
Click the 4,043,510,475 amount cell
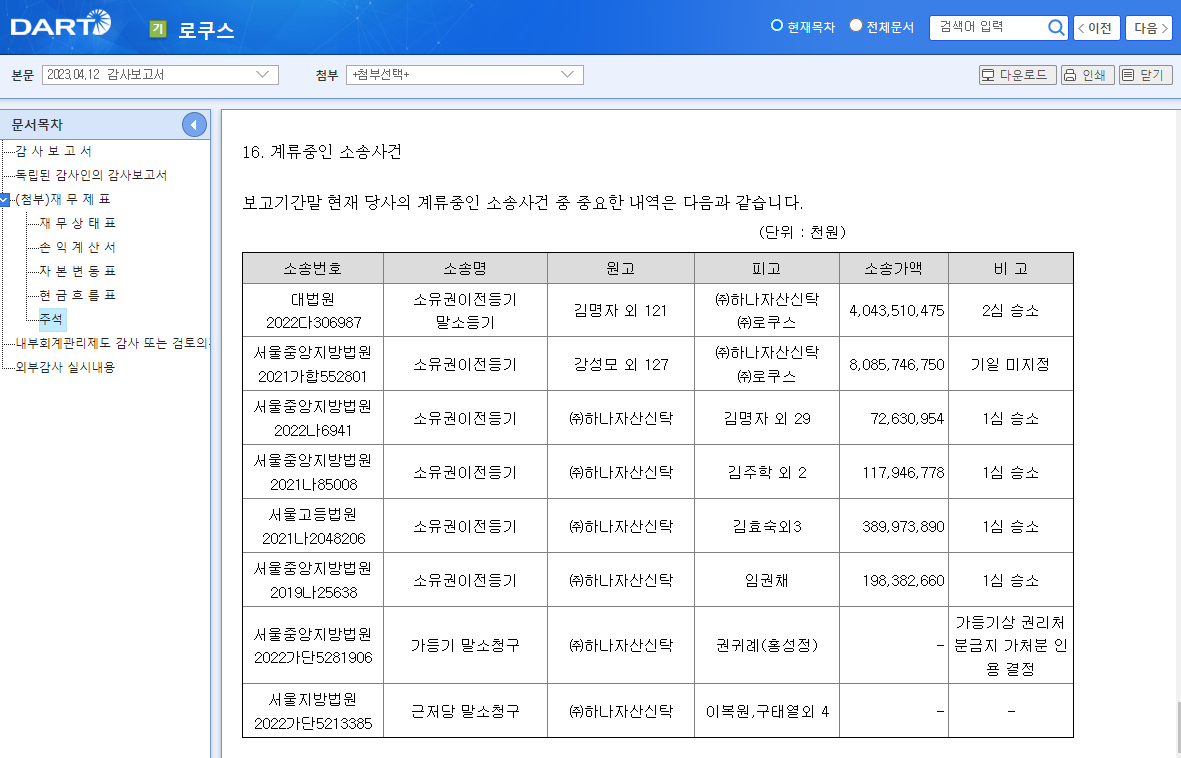(896, 310)
